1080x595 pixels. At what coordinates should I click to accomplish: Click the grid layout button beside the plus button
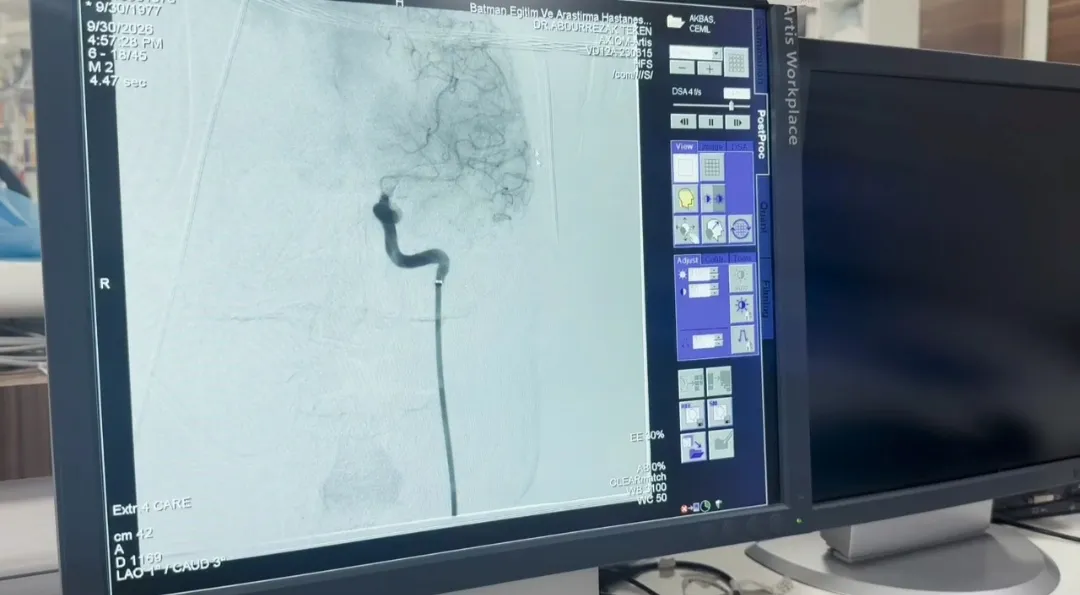(736, 62)
